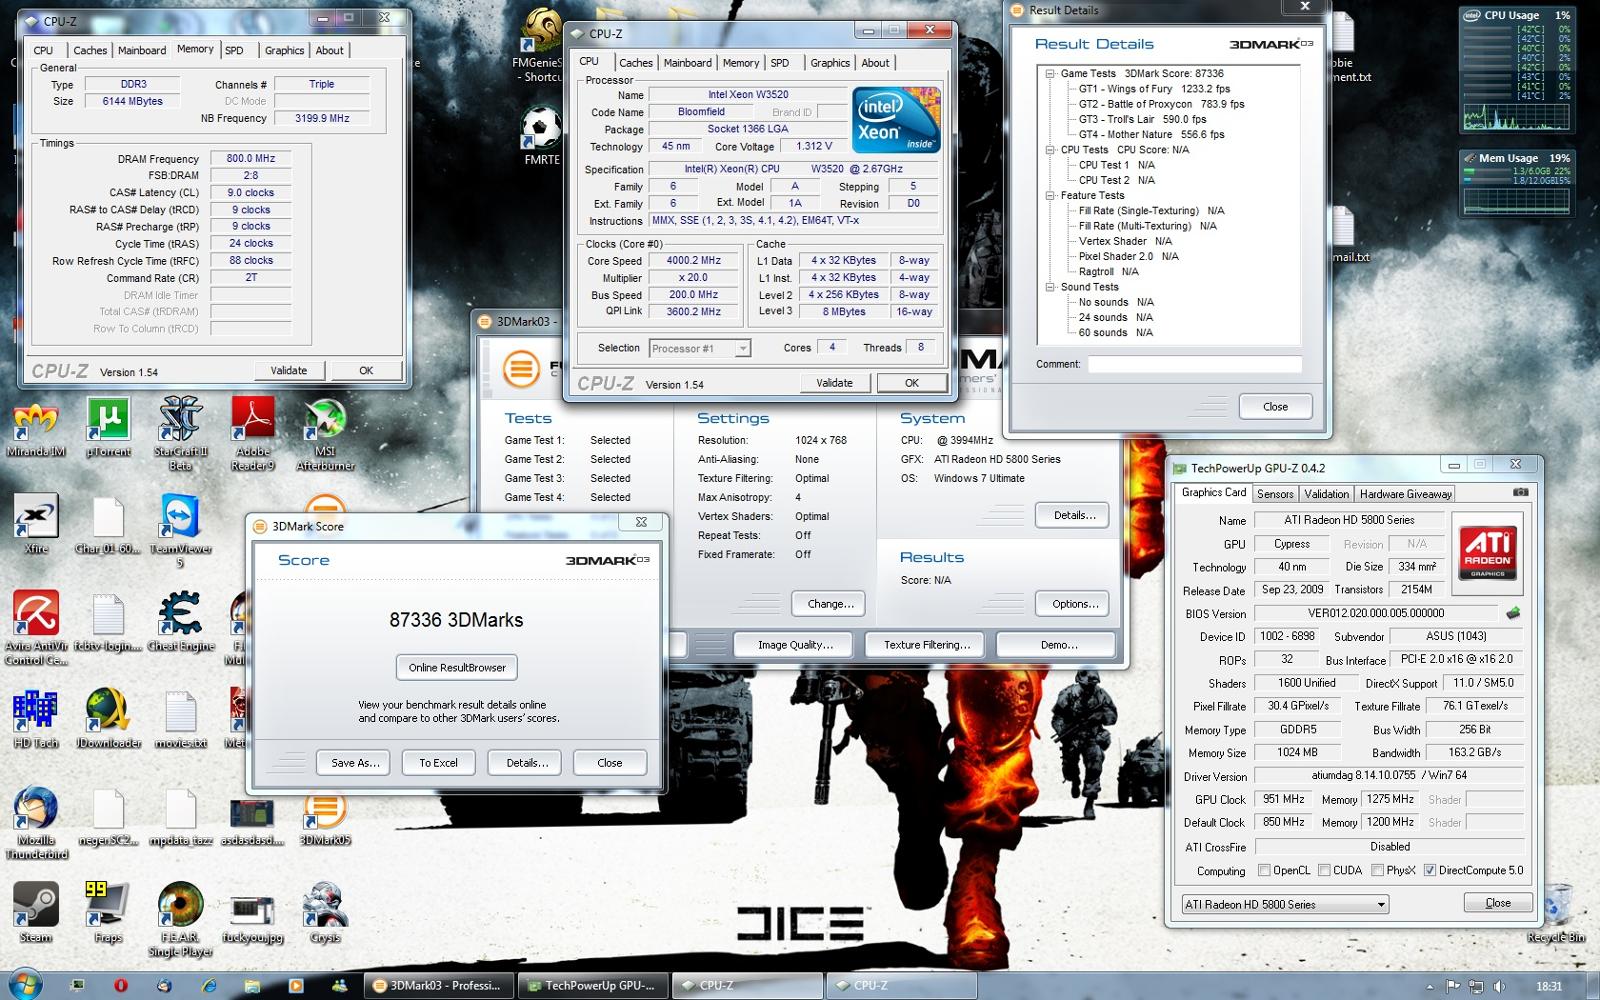Open Graphics tab in Xeon processor CPU-Z window
Screen dimensions: 1600x1000
point(830,63)
